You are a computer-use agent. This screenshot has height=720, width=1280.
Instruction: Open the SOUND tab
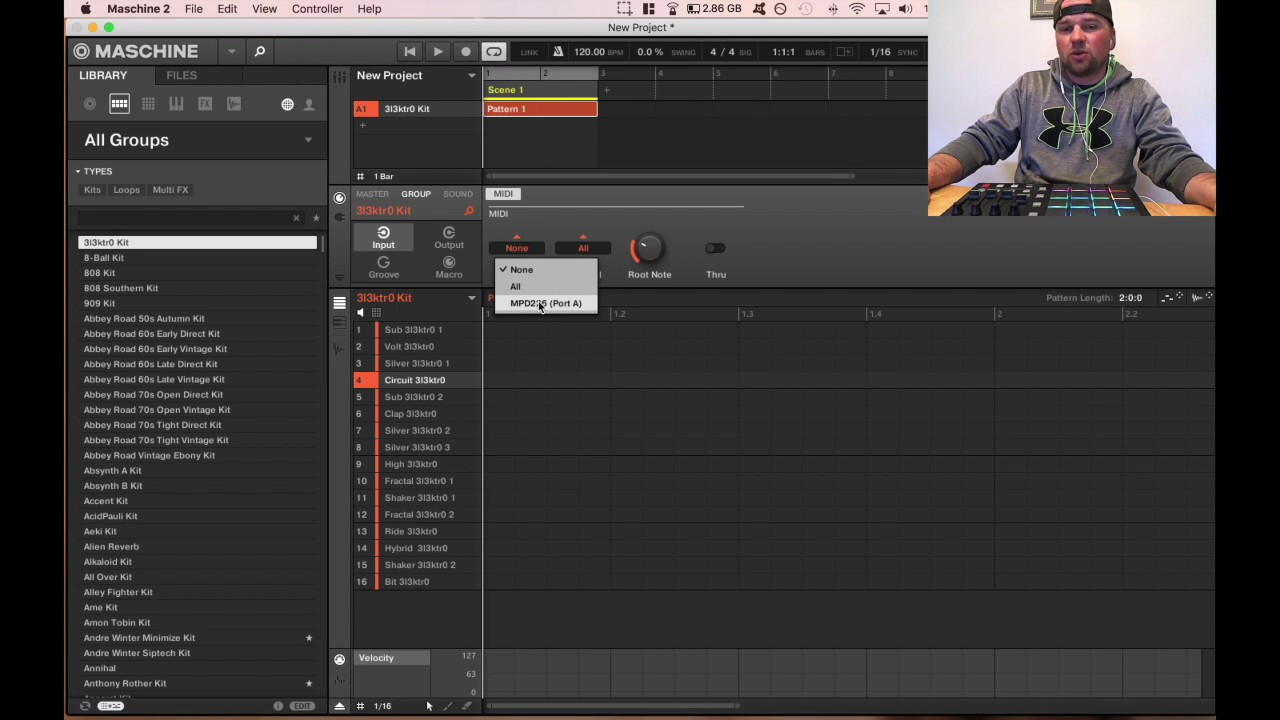click(458, 194)
